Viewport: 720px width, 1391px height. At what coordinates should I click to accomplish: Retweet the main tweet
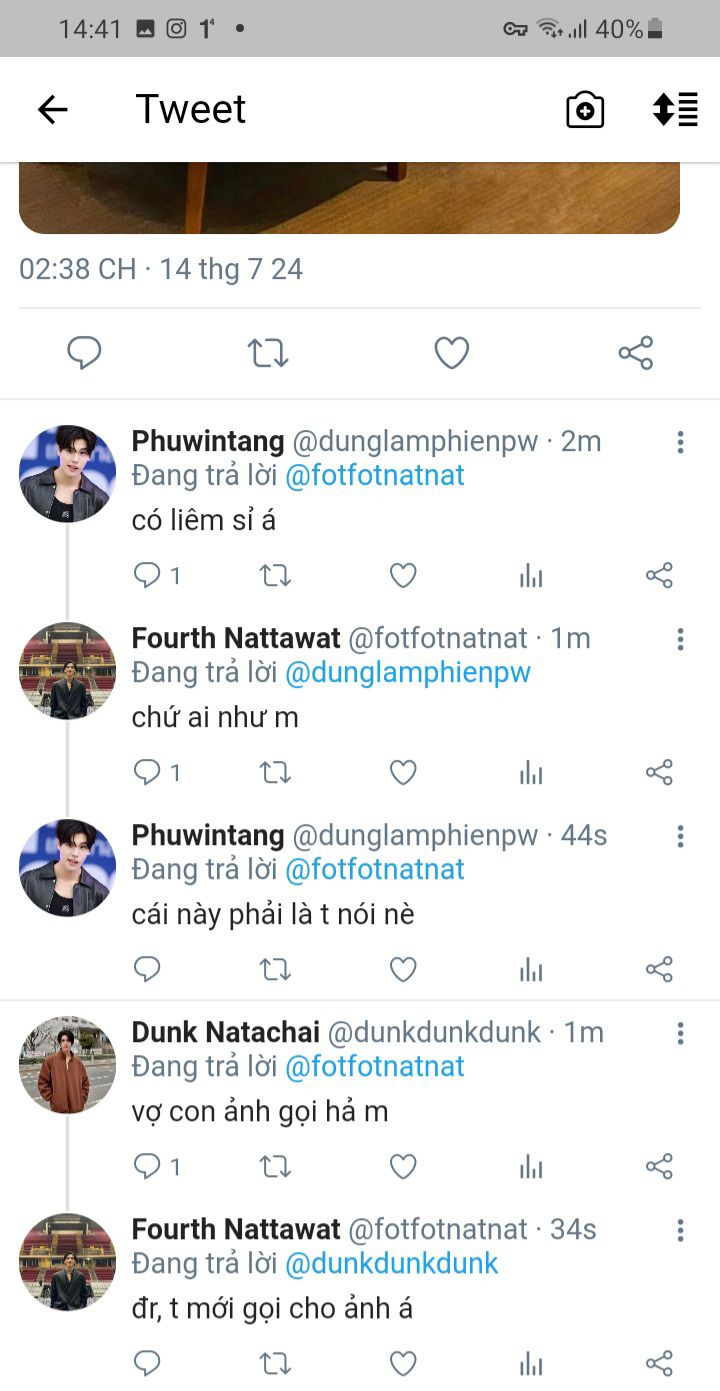tap(268, 352)
